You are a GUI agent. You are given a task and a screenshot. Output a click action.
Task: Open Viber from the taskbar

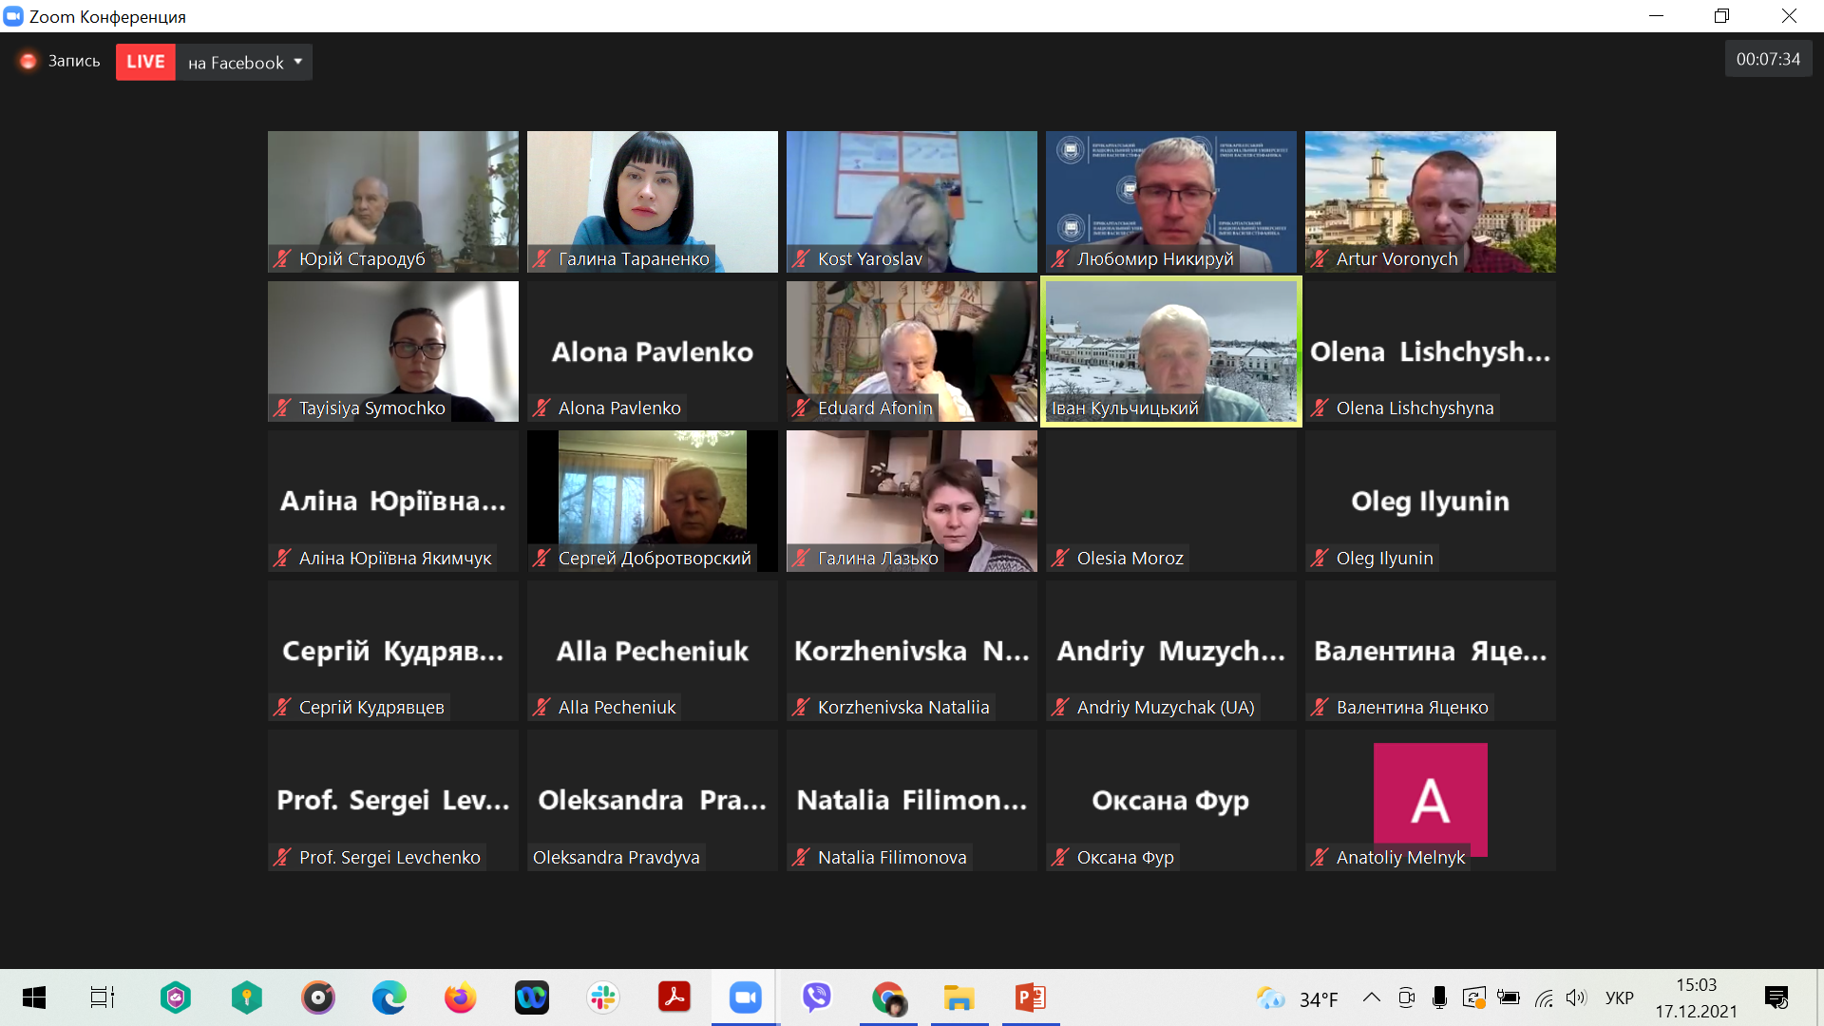(x=817, y=997)
